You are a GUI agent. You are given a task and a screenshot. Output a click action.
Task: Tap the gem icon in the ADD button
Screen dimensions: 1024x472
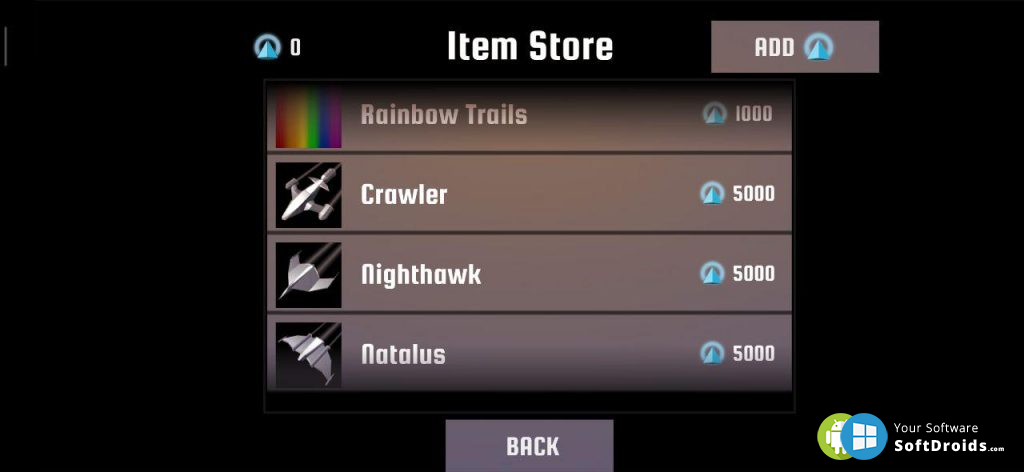point(818,47)
